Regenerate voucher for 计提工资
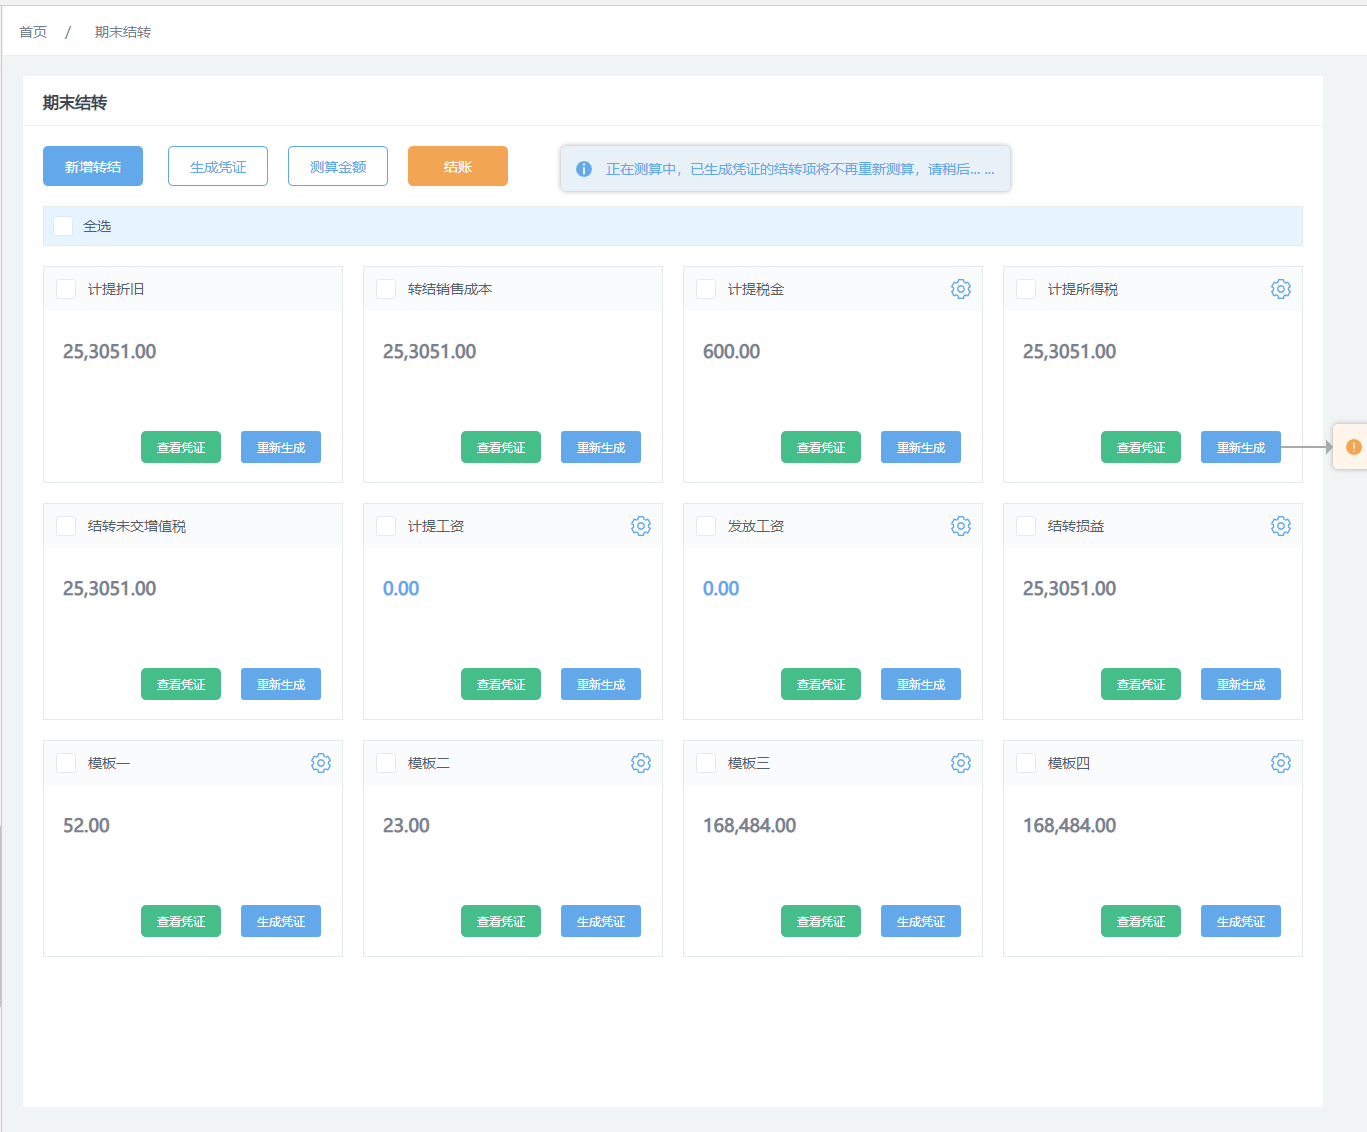The width and height of the screenshot is (1367, 1132). pos(601,684)
